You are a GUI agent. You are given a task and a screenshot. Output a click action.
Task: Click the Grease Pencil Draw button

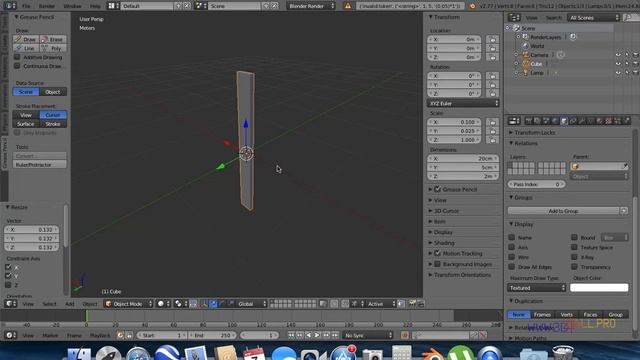26,39
